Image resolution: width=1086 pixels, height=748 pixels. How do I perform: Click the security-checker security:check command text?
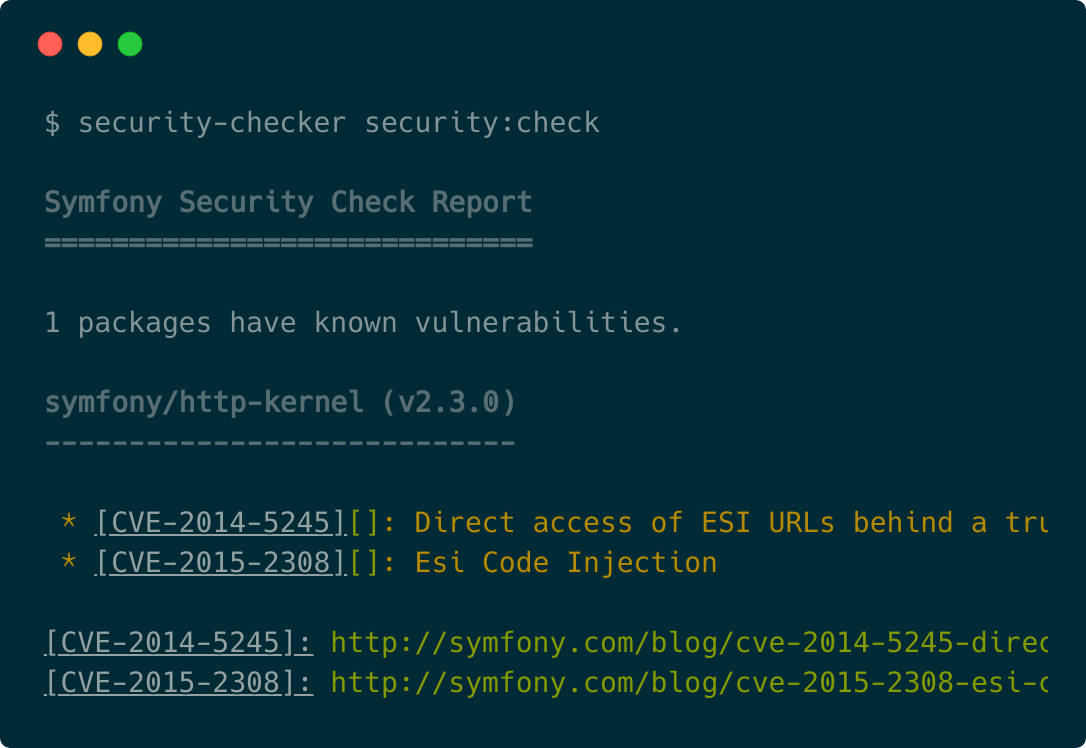pyautogui.click(x=338, y=123)
